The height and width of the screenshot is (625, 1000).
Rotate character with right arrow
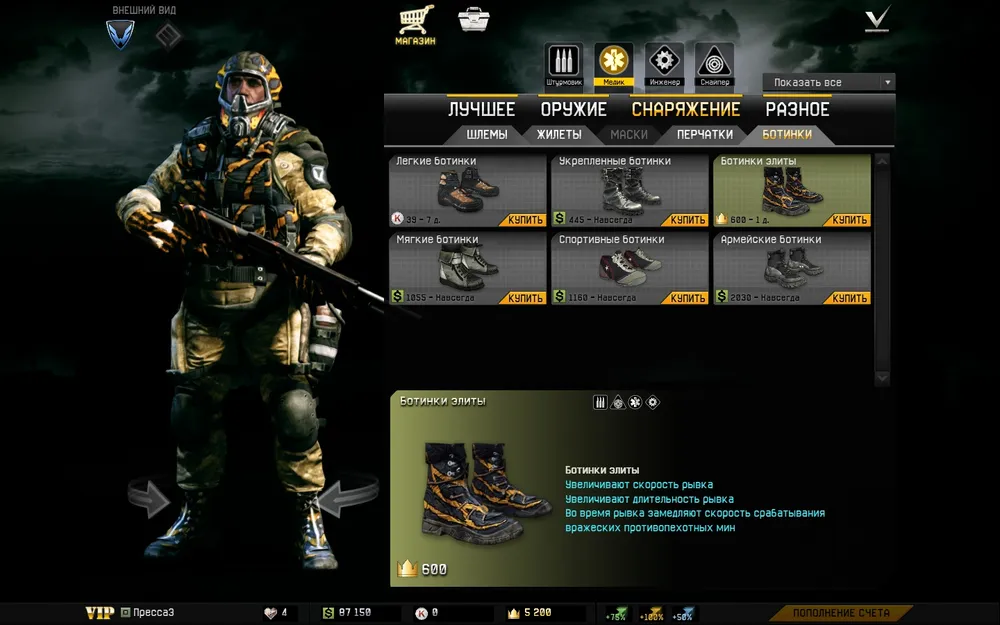tap(351, 495)
